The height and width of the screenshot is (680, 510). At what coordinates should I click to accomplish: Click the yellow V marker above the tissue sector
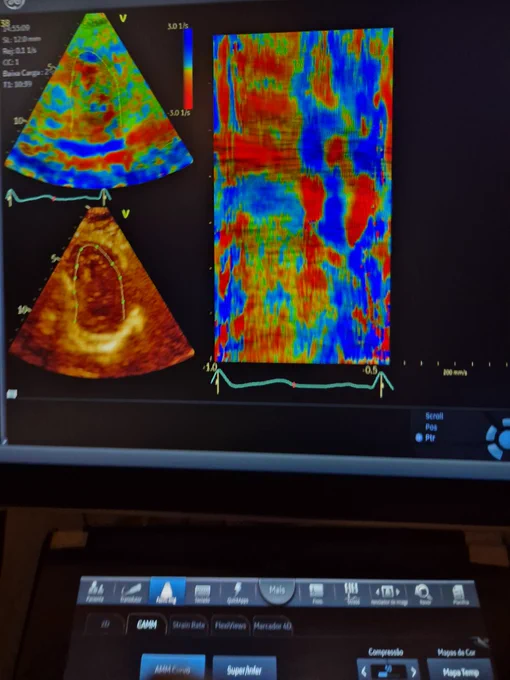(125, 213)
